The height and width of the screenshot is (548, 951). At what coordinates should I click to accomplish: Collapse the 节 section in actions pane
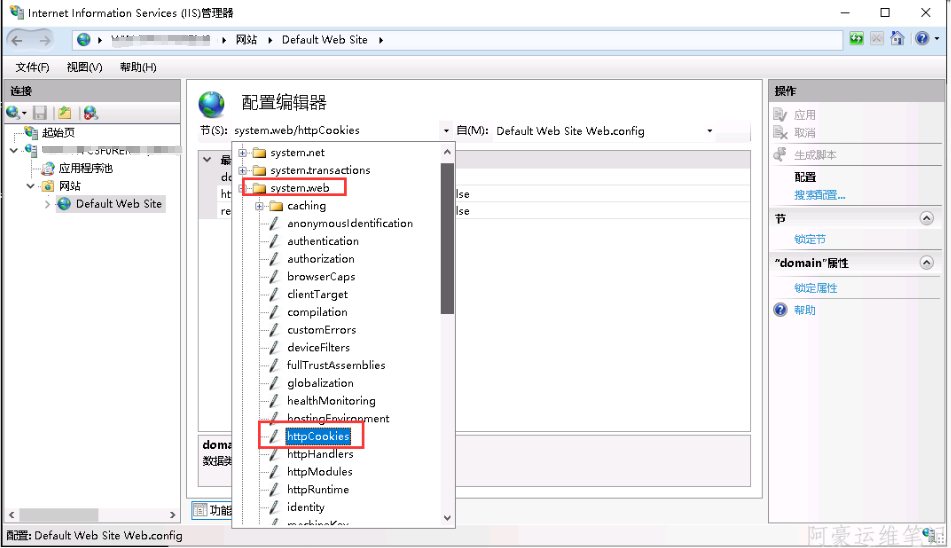[926, 218]
